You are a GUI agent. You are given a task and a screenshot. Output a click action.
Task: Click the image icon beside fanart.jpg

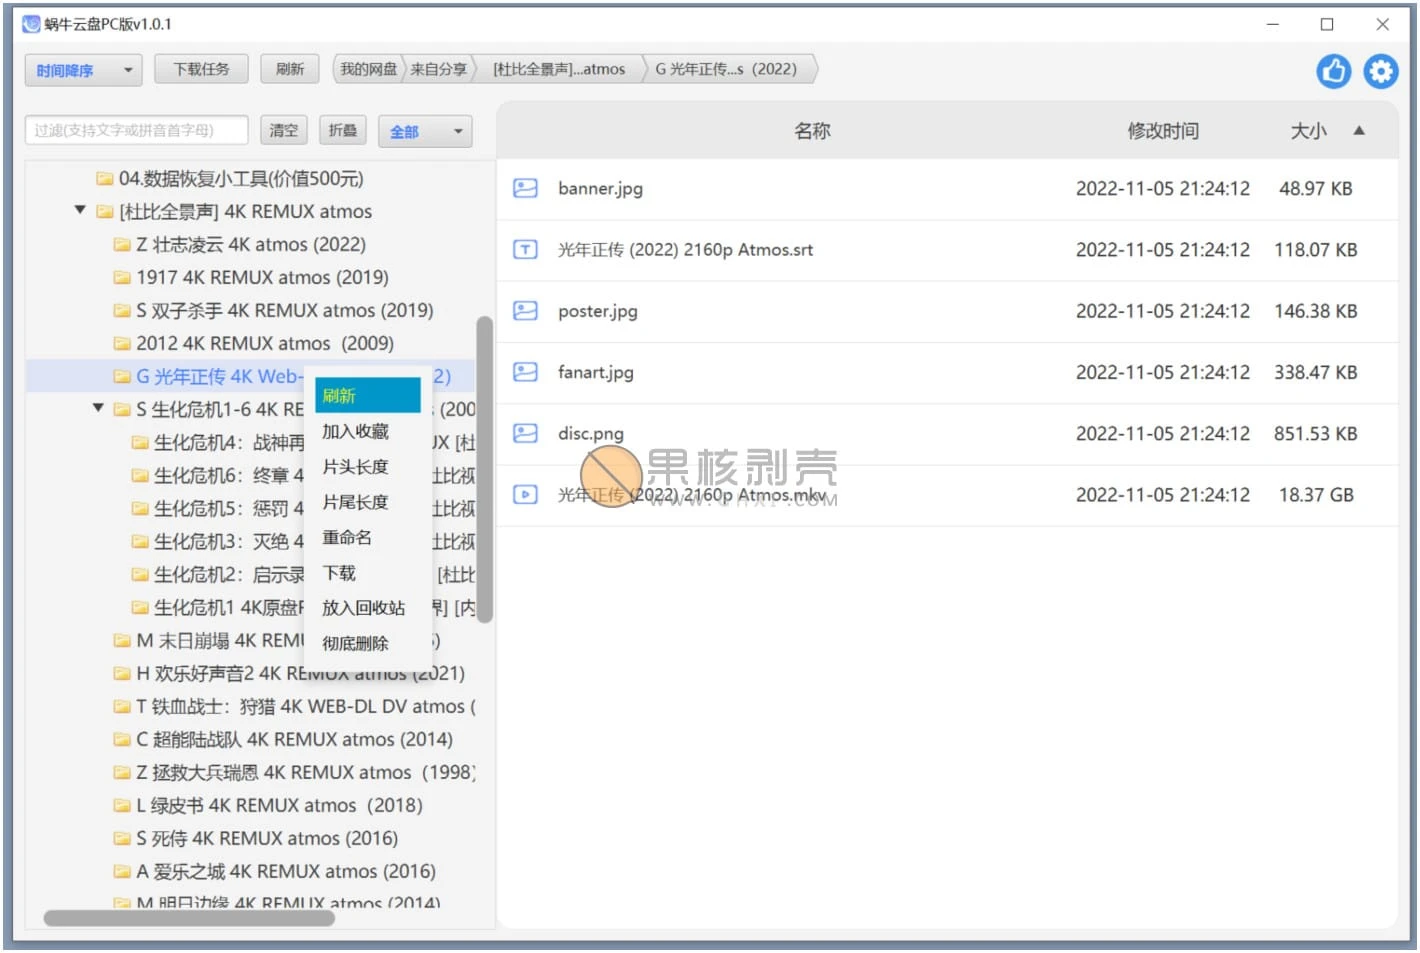click(525, 372)
